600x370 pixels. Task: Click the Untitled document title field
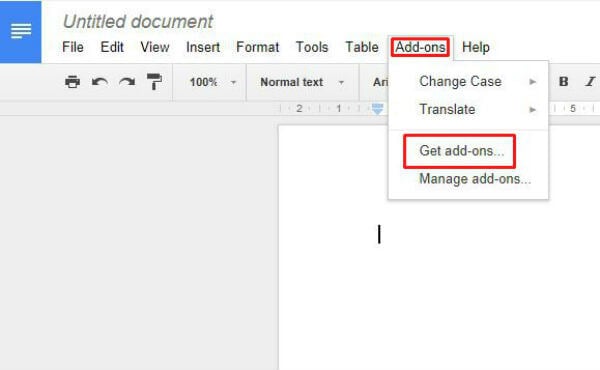[x=138, y=21]
